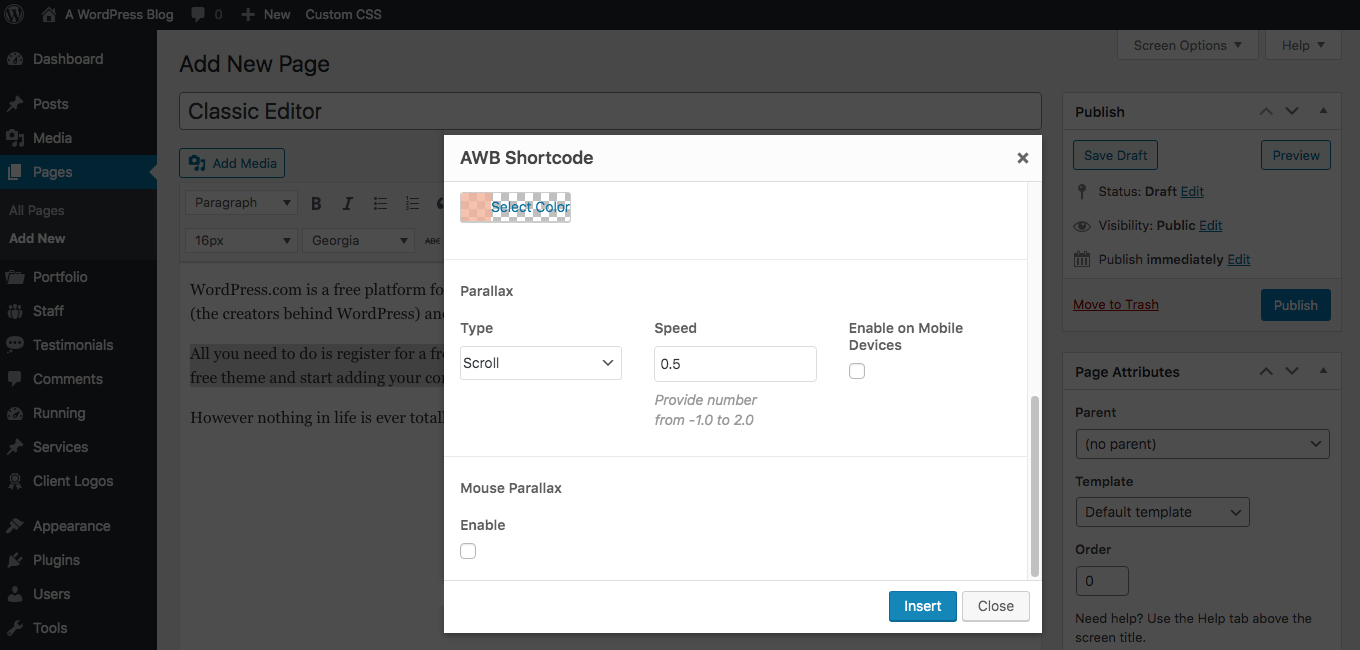This screenshot has width=1360, height=650.
Task: Click the Staff sidebar icon
Action: [15, 311]
